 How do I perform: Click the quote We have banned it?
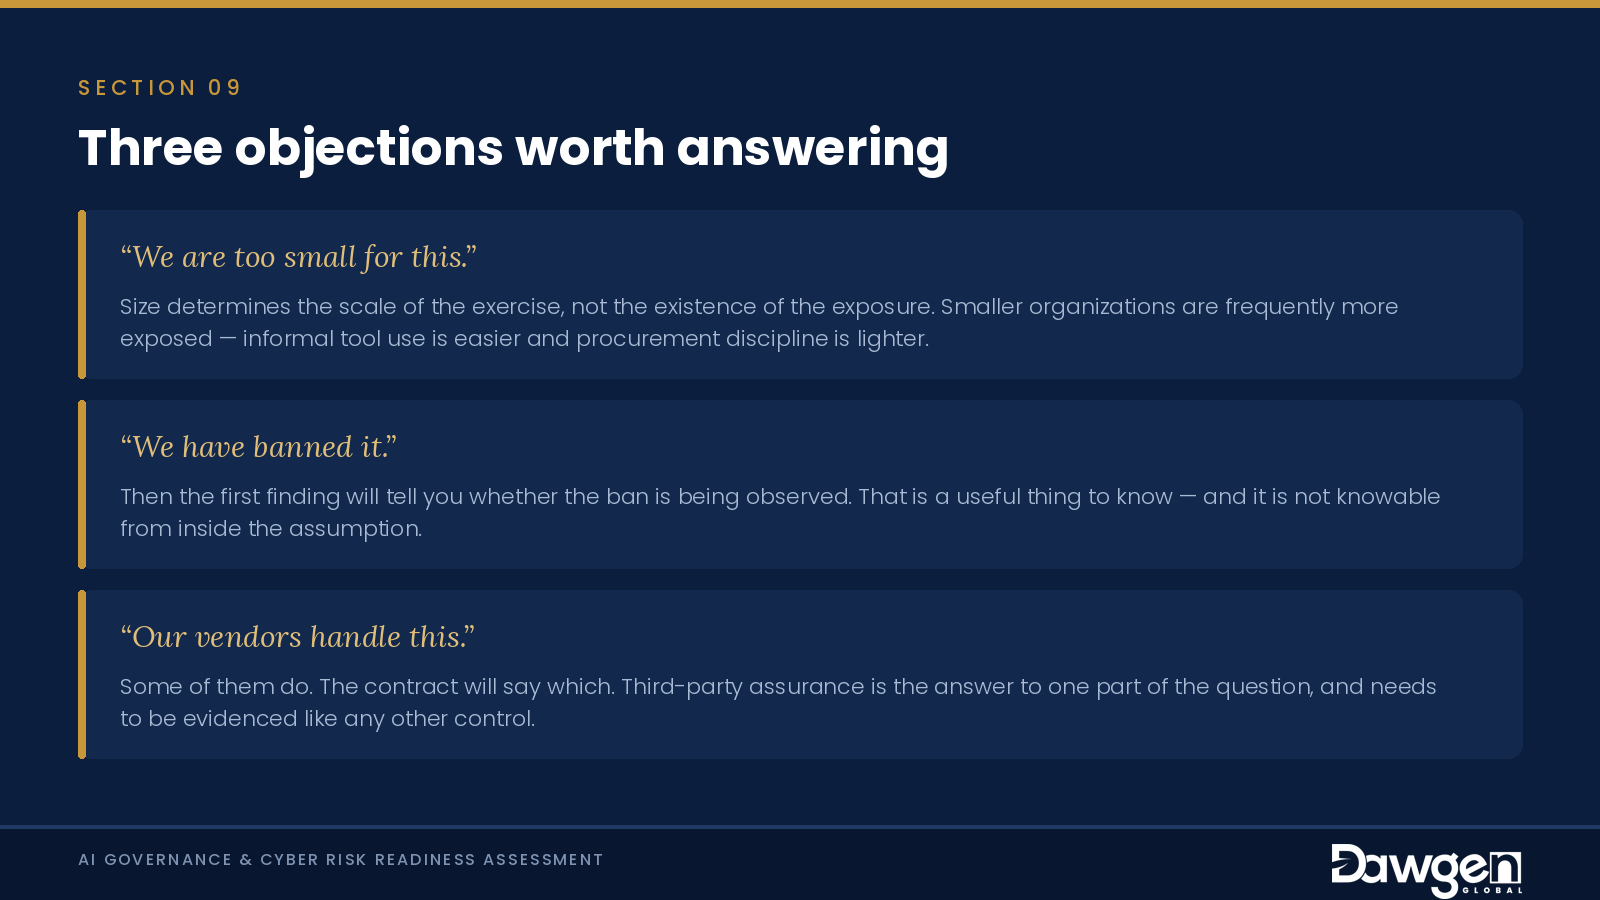[258, 447]
